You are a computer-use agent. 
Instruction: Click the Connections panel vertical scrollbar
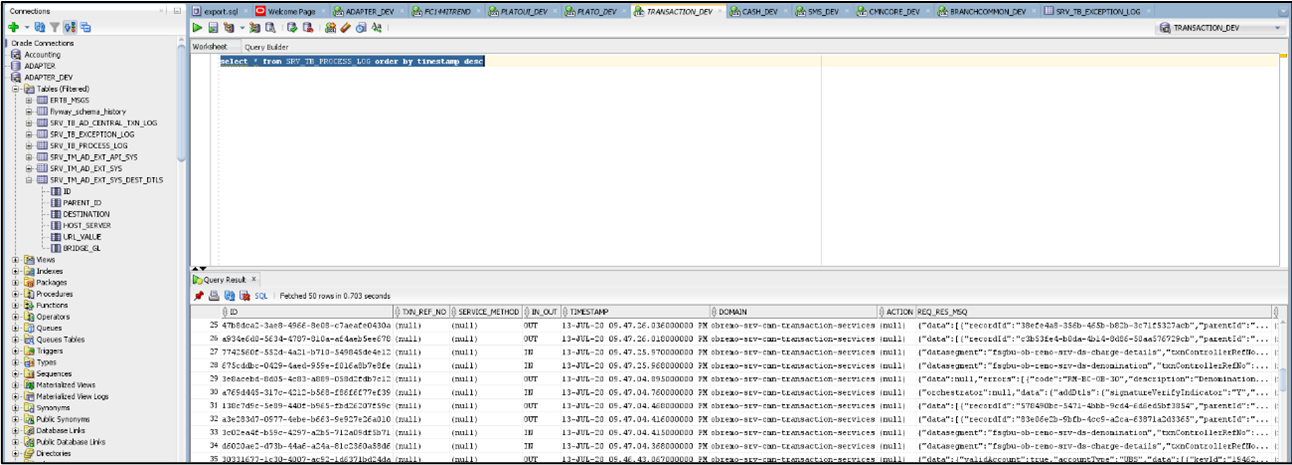click(181, 100)
